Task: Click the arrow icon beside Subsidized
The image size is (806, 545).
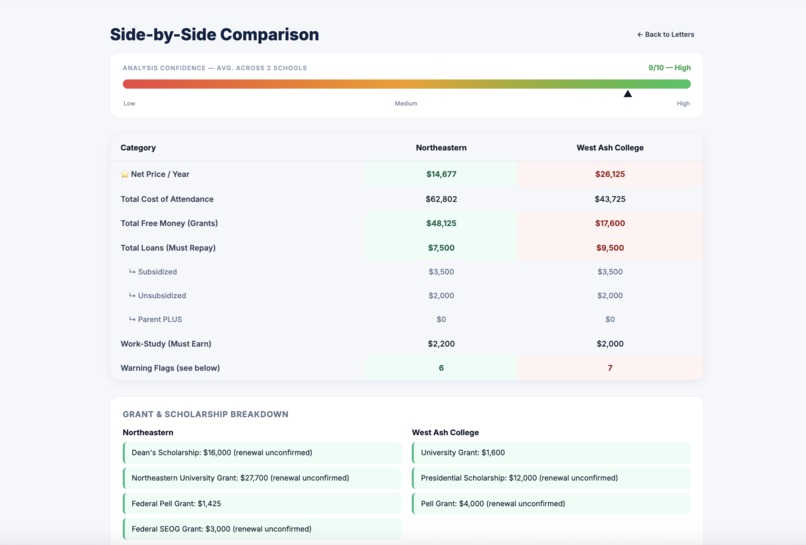Action: [x=132, y=271]
